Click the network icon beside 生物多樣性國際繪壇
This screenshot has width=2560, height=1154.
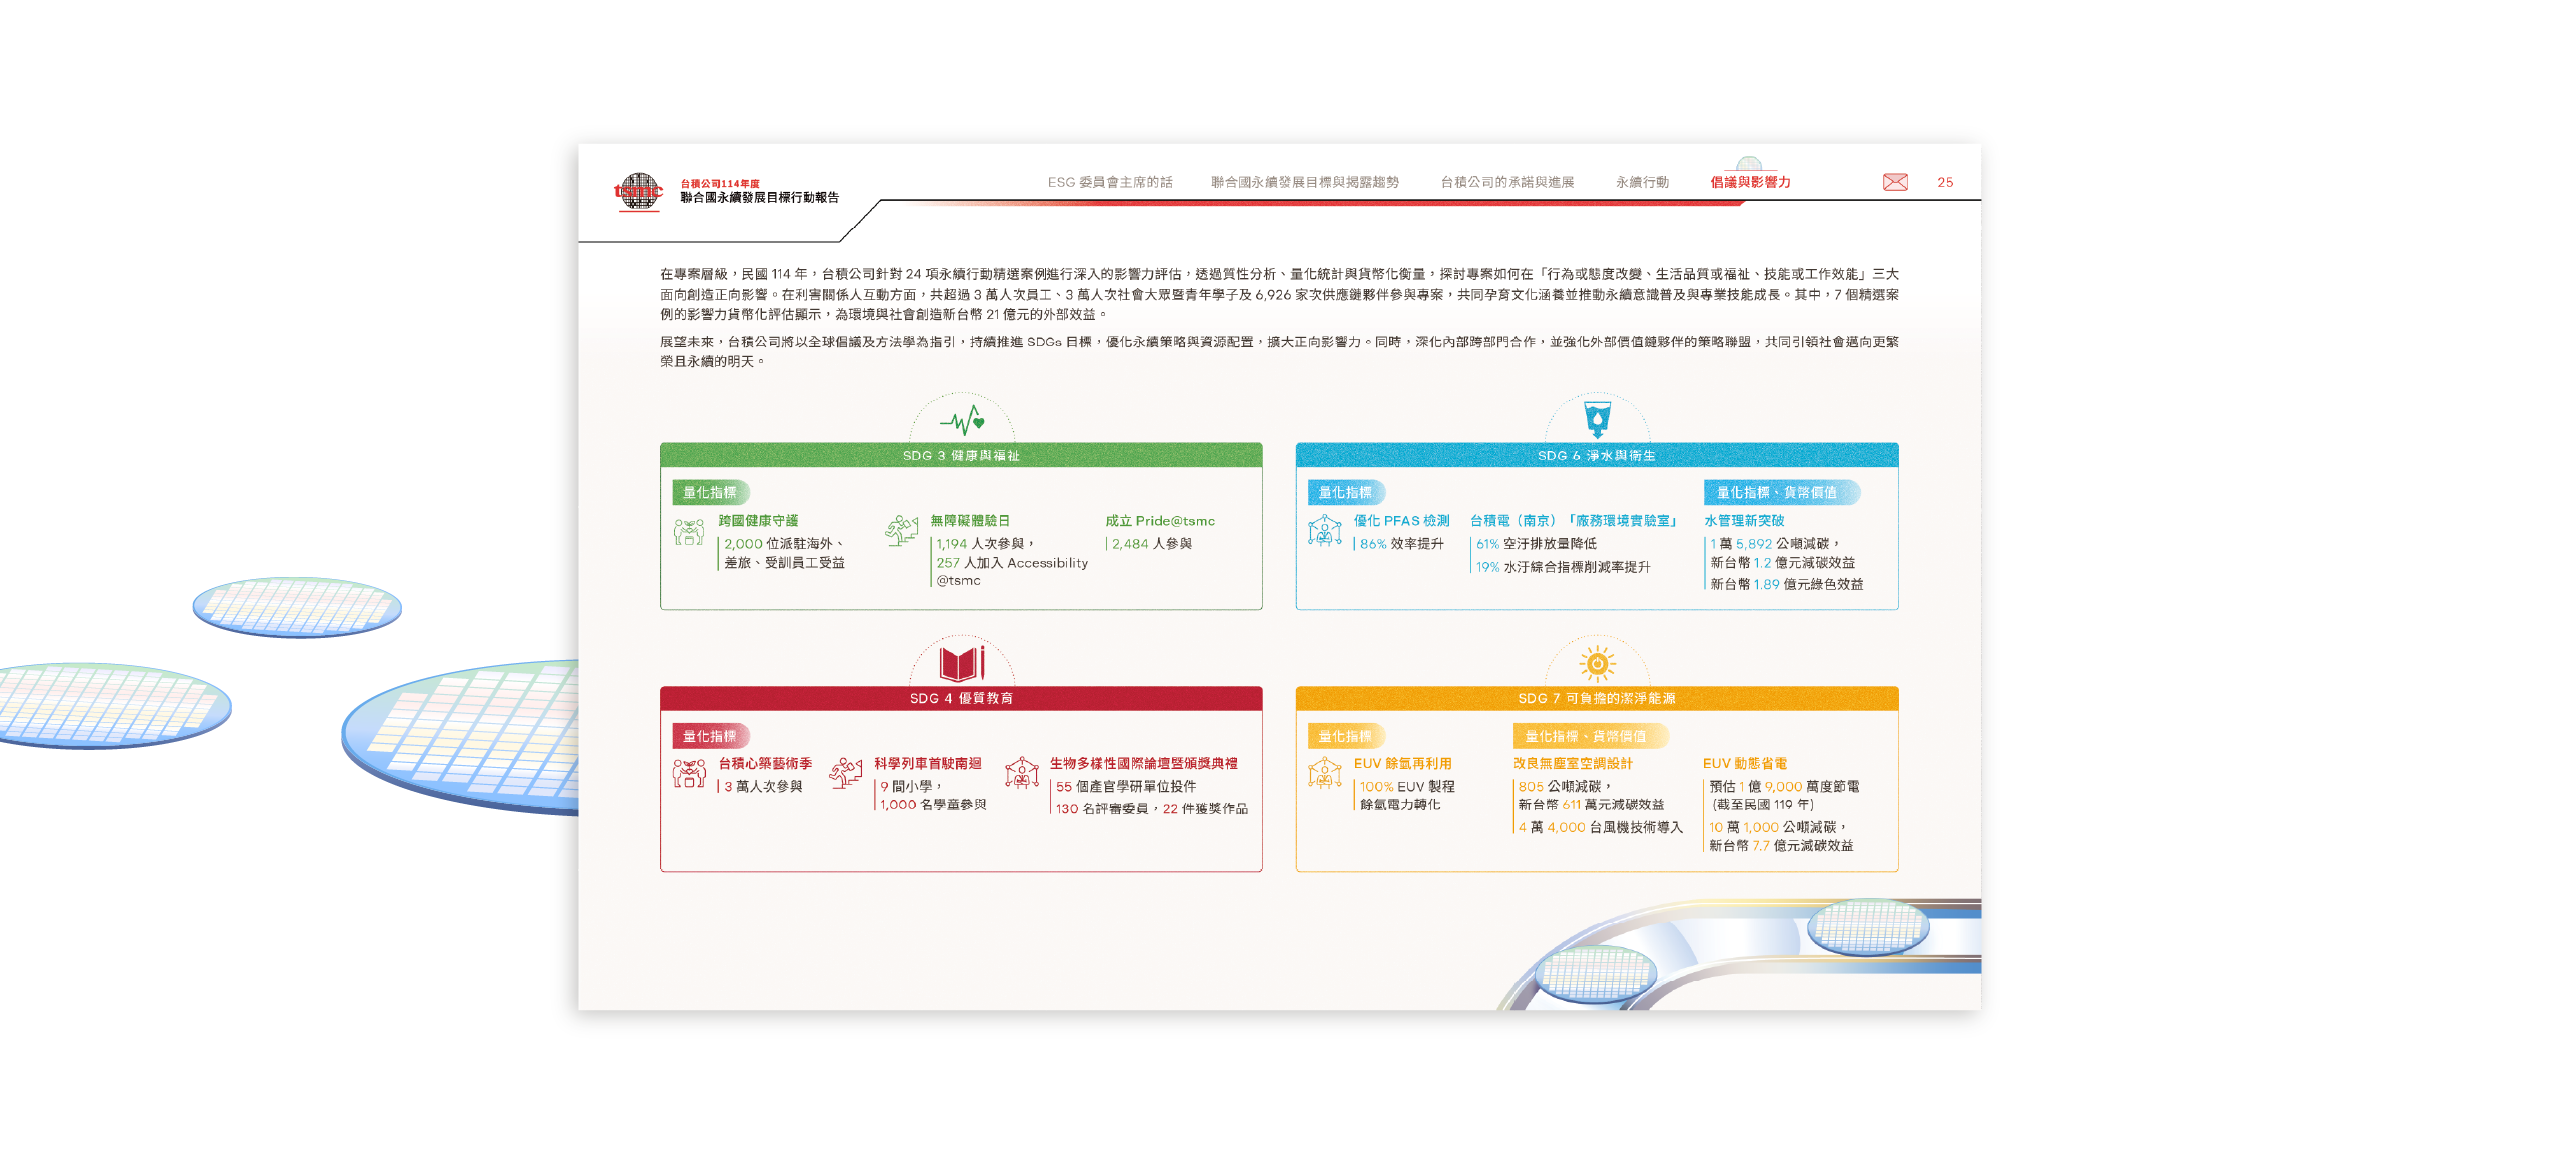pos(1022,772)
